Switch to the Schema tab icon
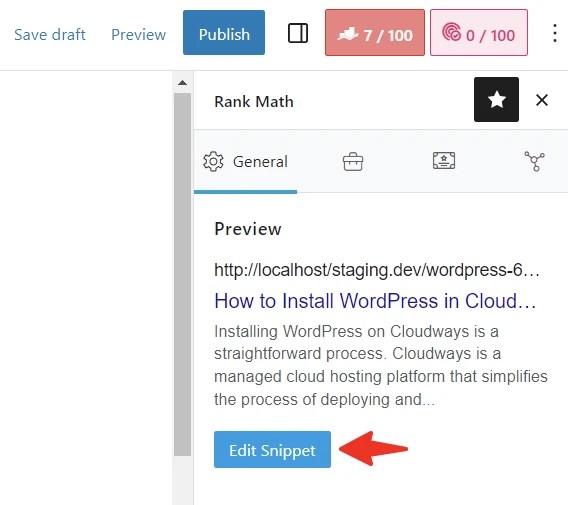 (444, 161)
